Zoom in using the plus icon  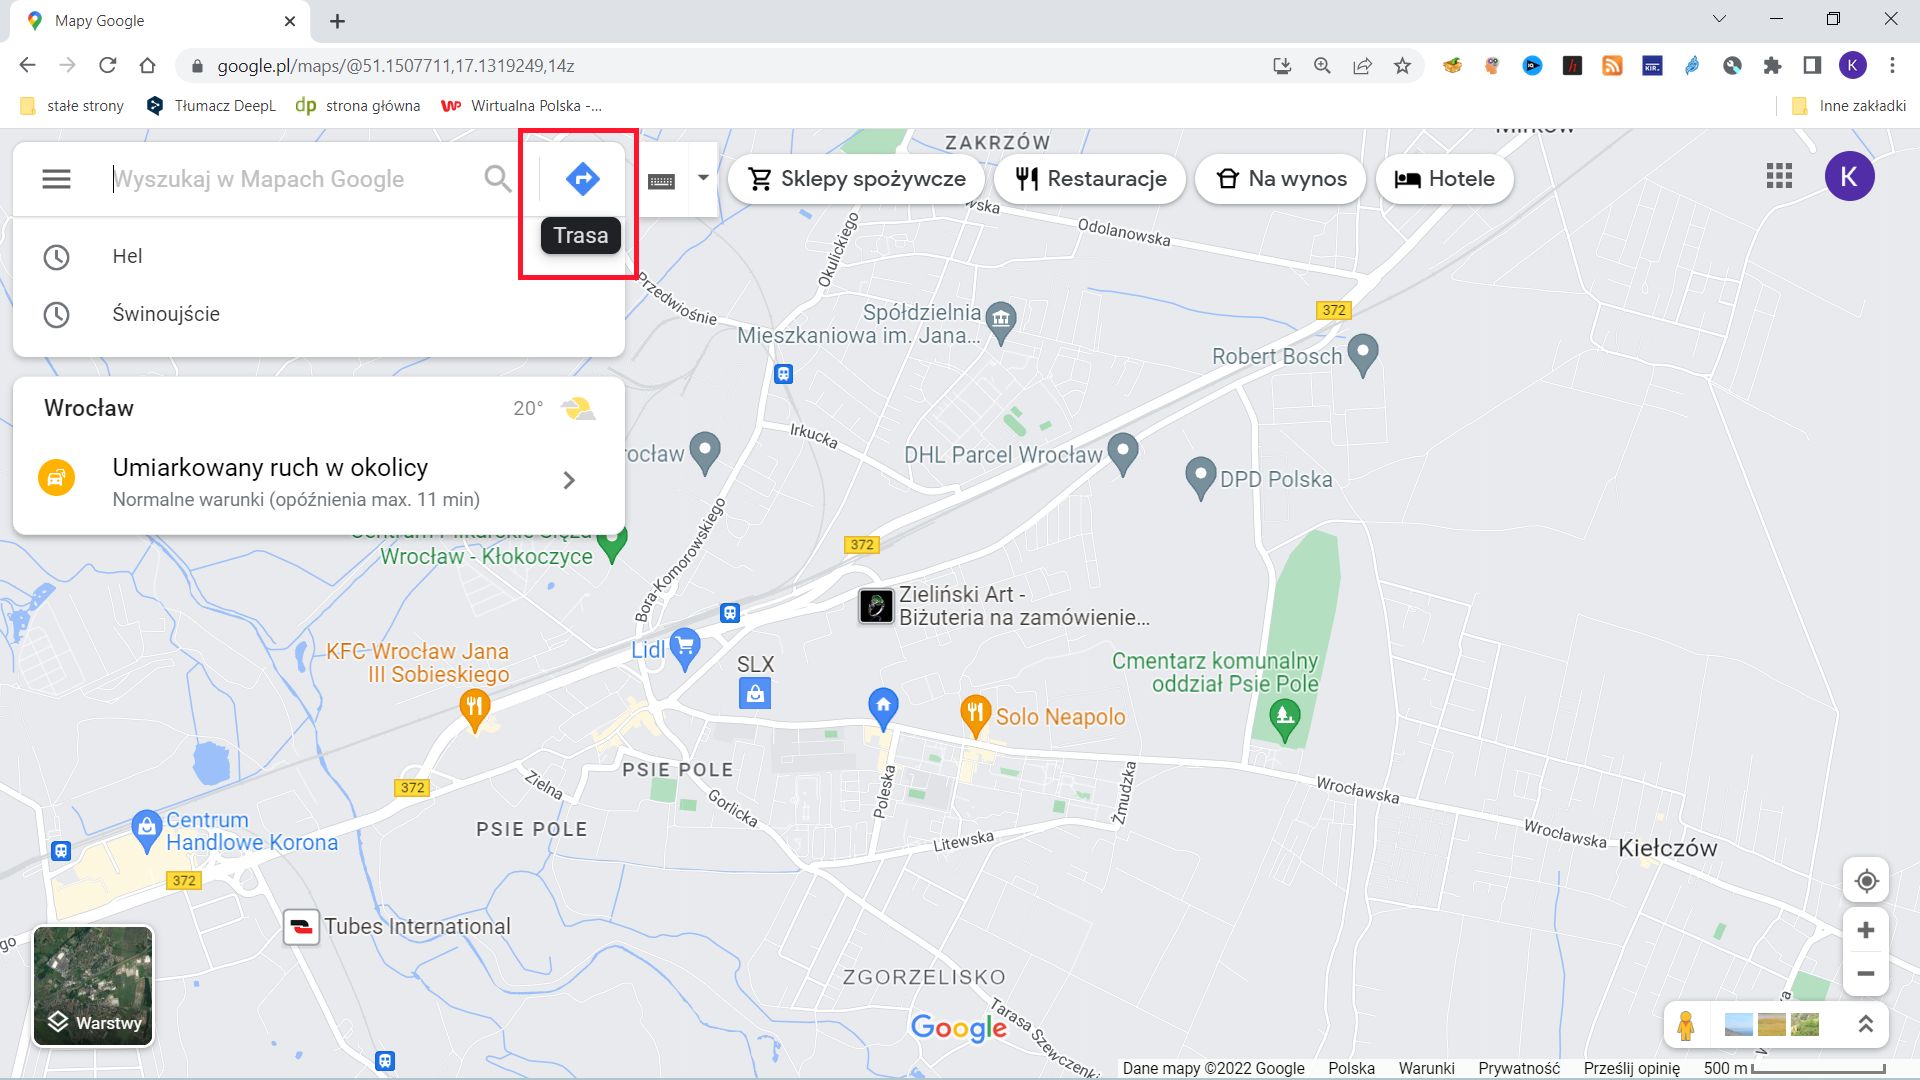pyautogui.click(x=1865, y=929)
